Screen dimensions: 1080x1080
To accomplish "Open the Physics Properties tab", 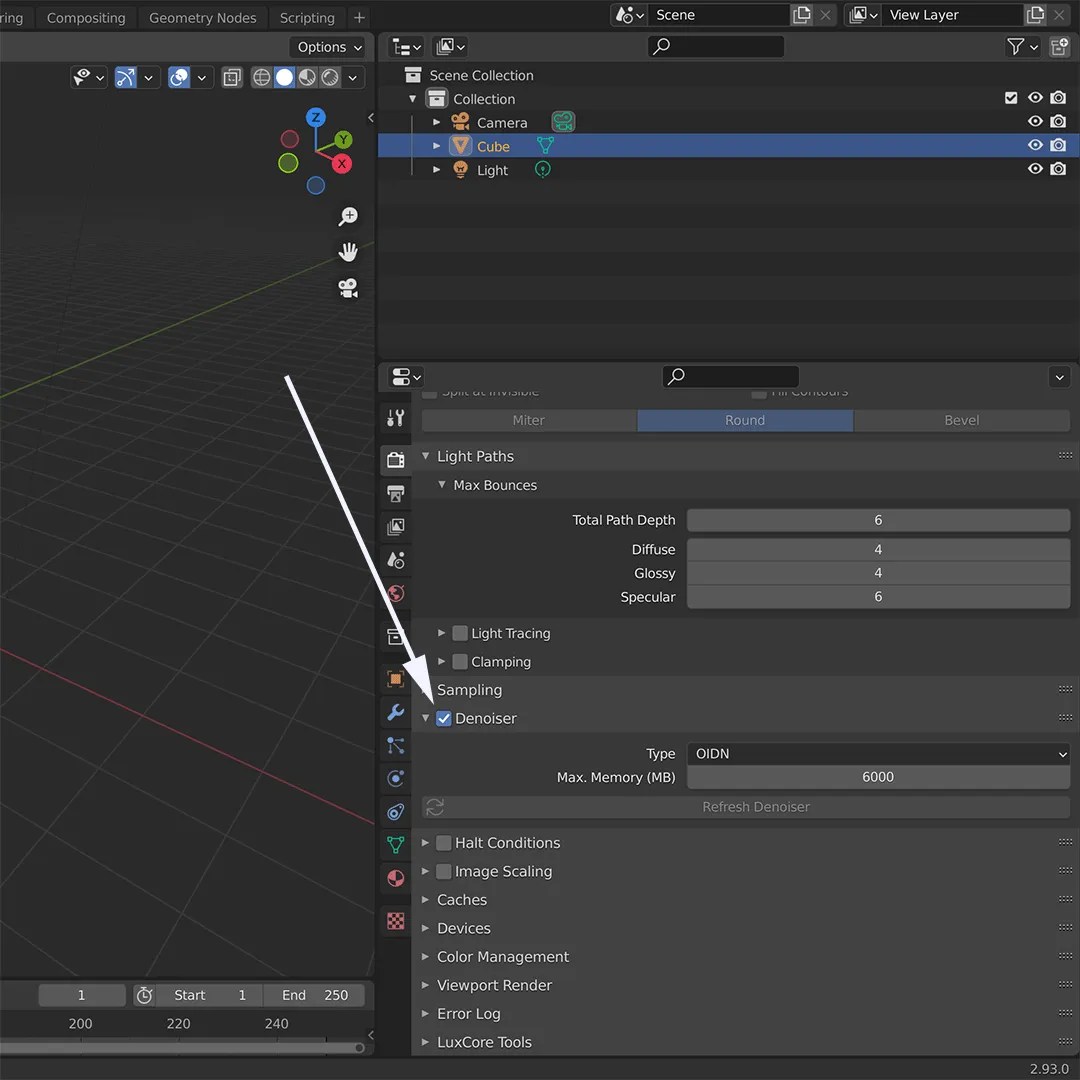I will pyautogui.click(x=395, y=779).
